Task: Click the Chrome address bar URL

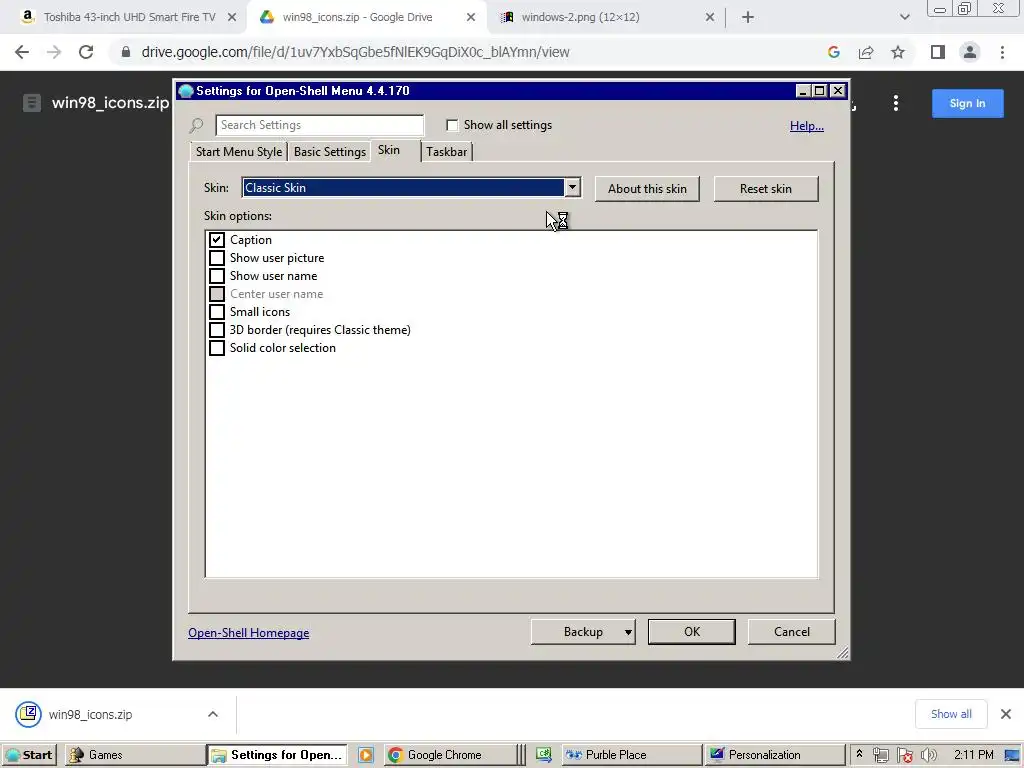Action: (x=355, y=52)
